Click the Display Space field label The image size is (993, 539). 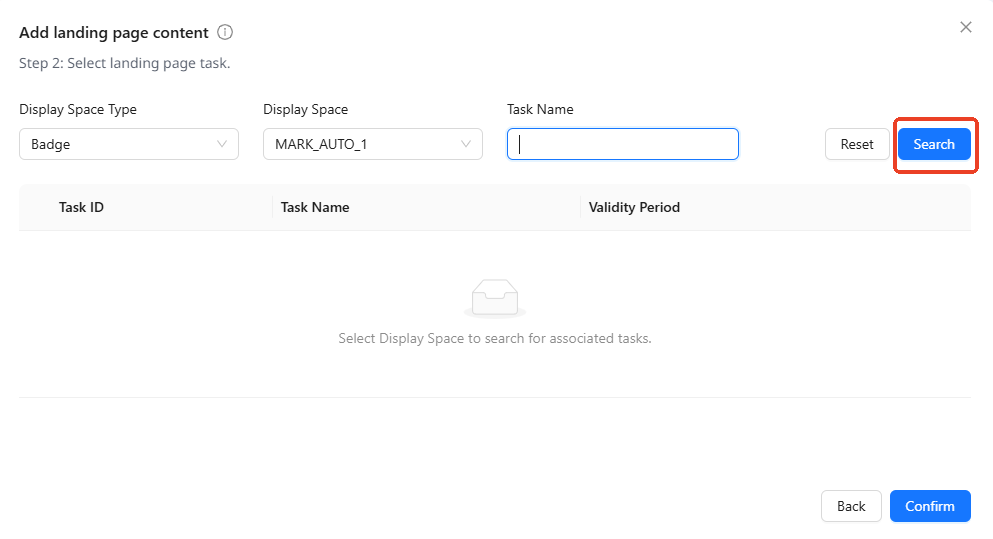click(305, 109)
